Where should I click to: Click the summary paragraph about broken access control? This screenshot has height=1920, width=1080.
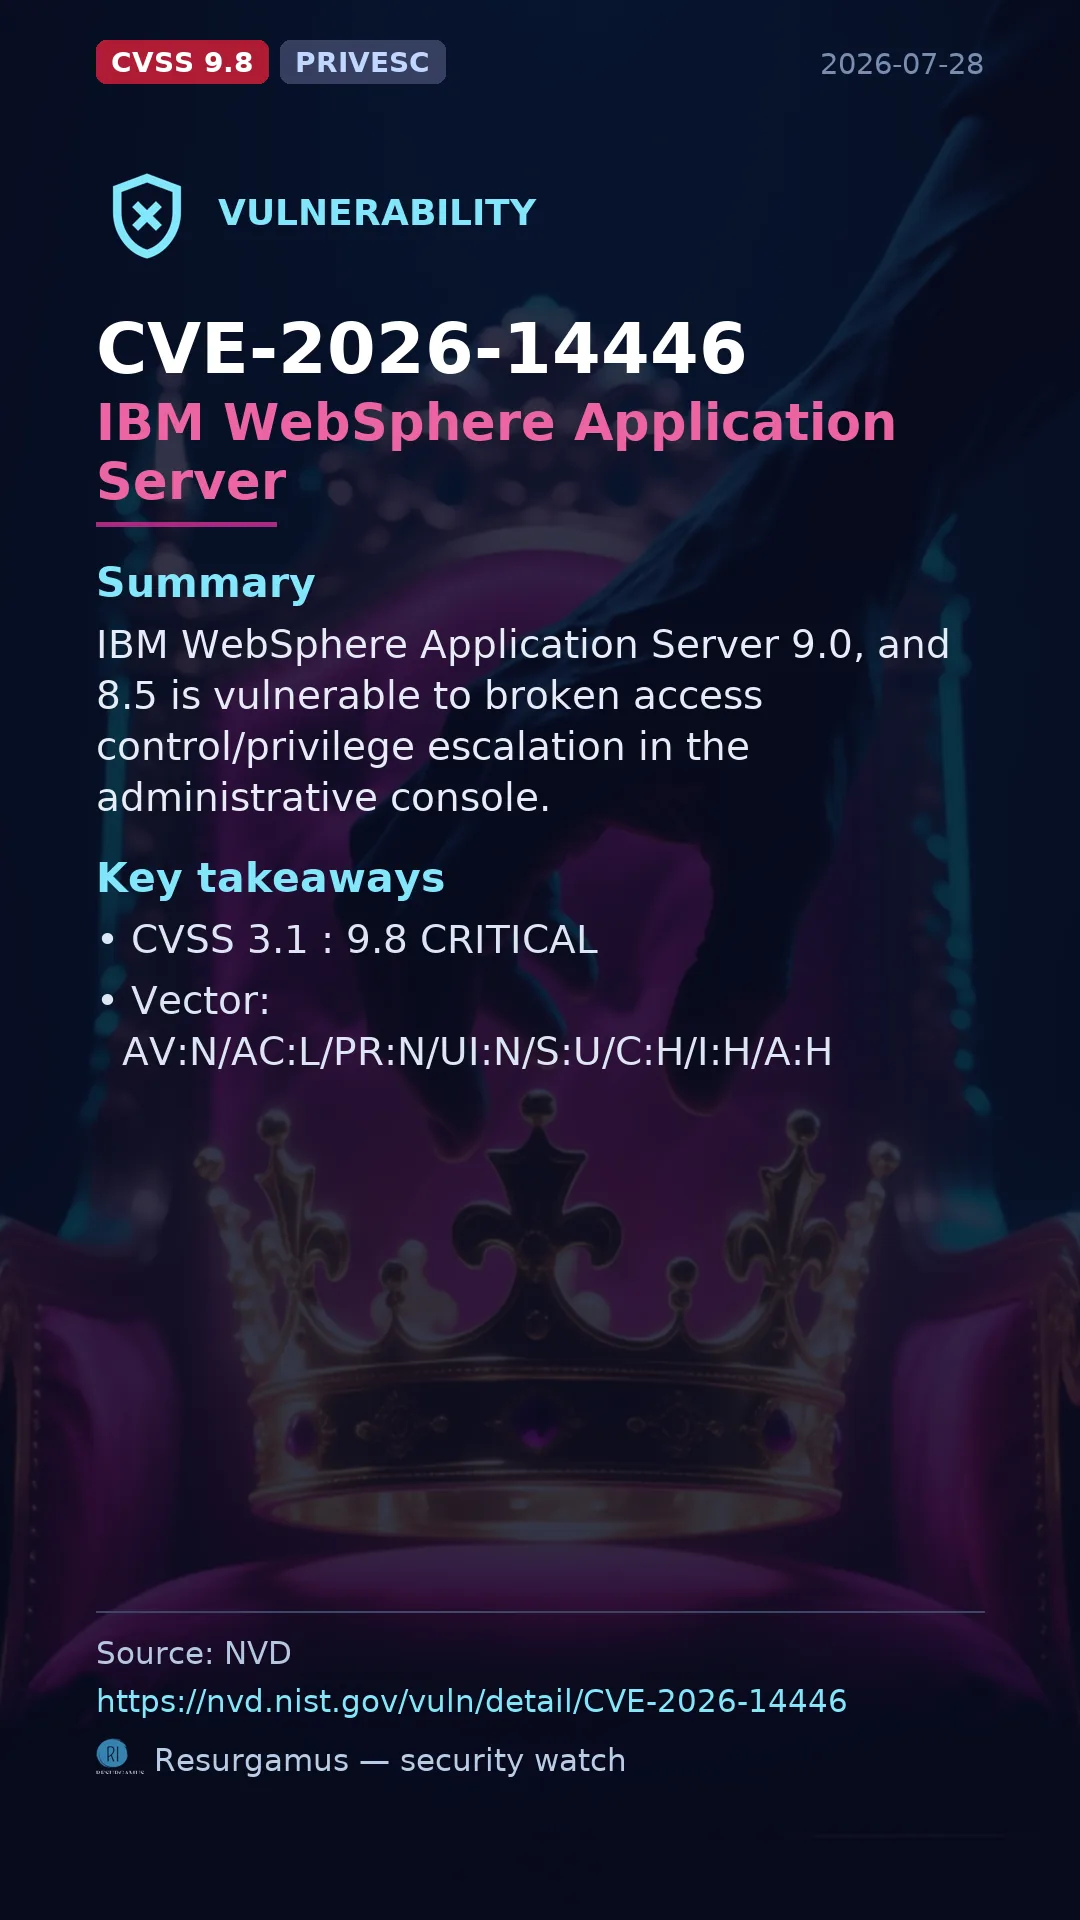coord(523,720)
